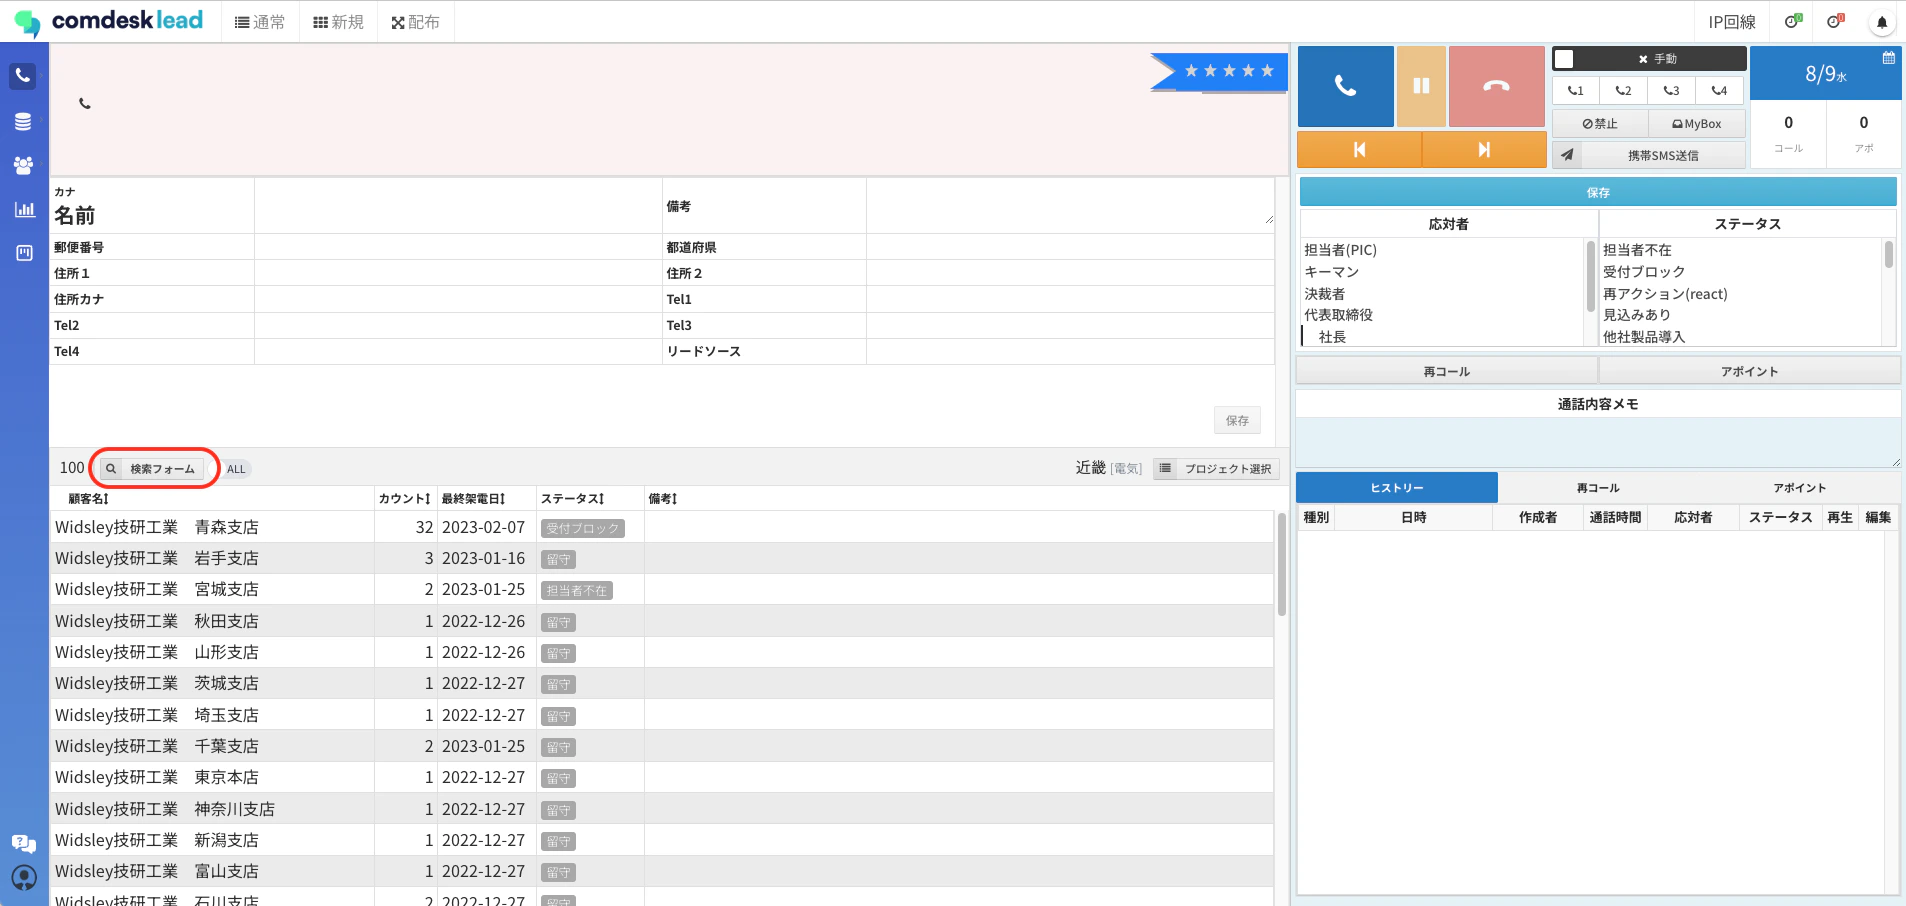The height and width of the screenshot is (906, 1906).
Task: Click IP回線 in top bar
Action: tap(1731, 22)
